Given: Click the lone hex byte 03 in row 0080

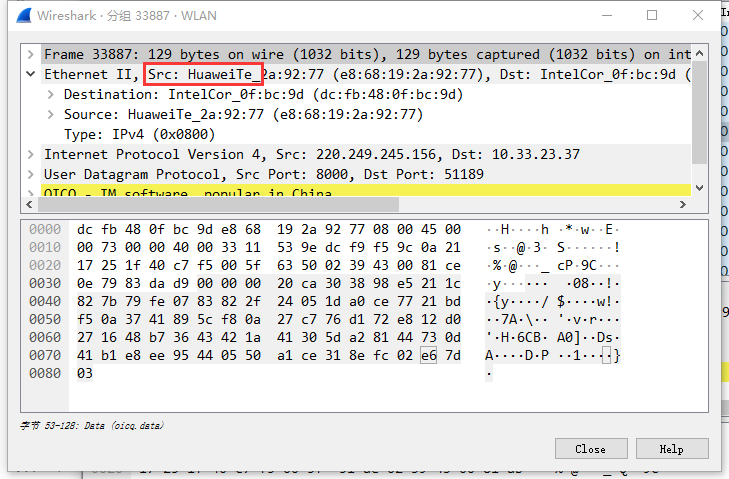Looking at the screenshot, I should coord(85,373).
